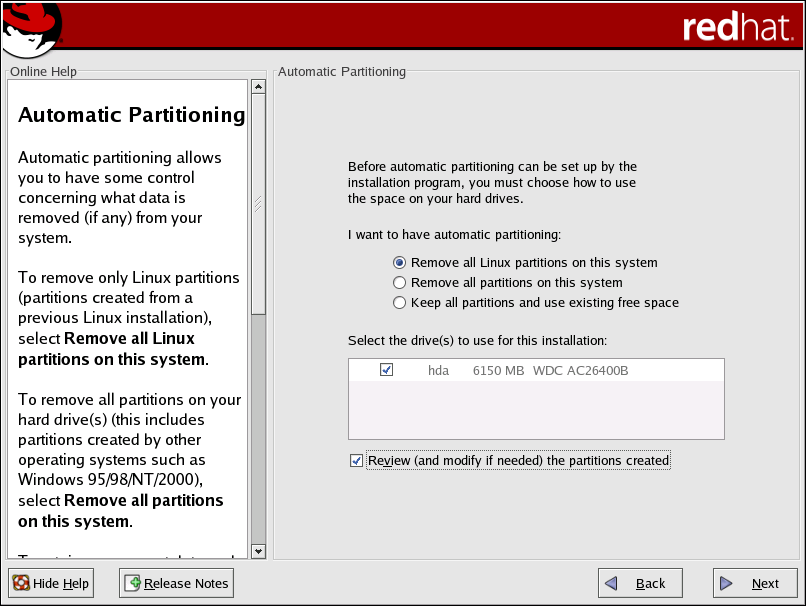The image size is (806, 606).
Task: Uncheck the hda drive checkbox
Action: pyautogui.click(x=387, y=370)
